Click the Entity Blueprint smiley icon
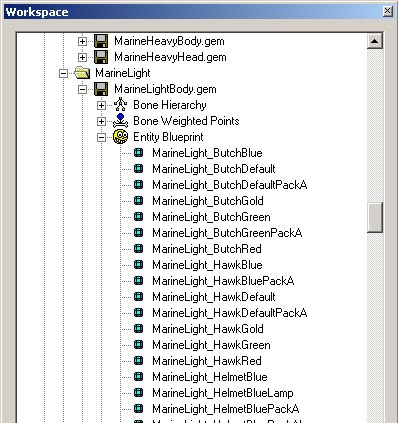The image size is (398, 423). 120,137
